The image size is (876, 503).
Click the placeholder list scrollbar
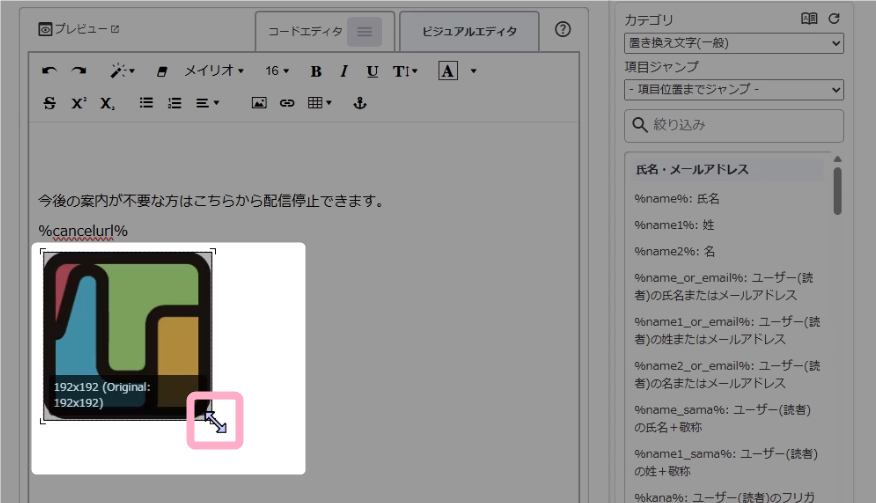click(837, 191)
